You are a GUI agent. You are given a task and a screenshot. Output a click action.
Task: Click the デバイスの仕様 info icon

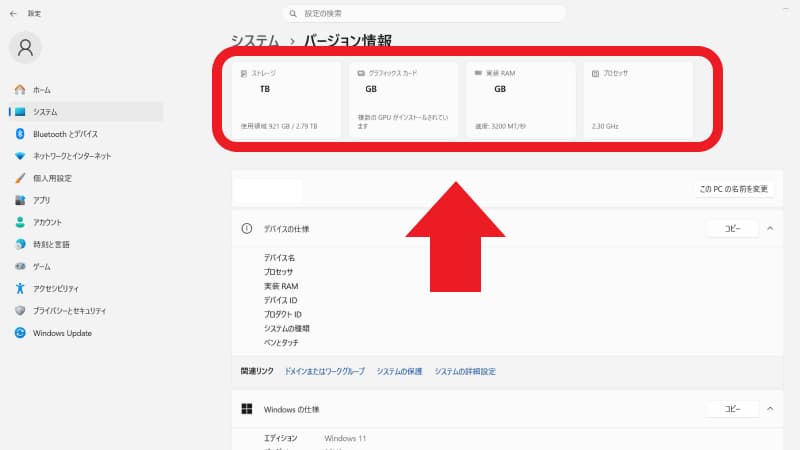pyautogui.click(x=246, y=229)
